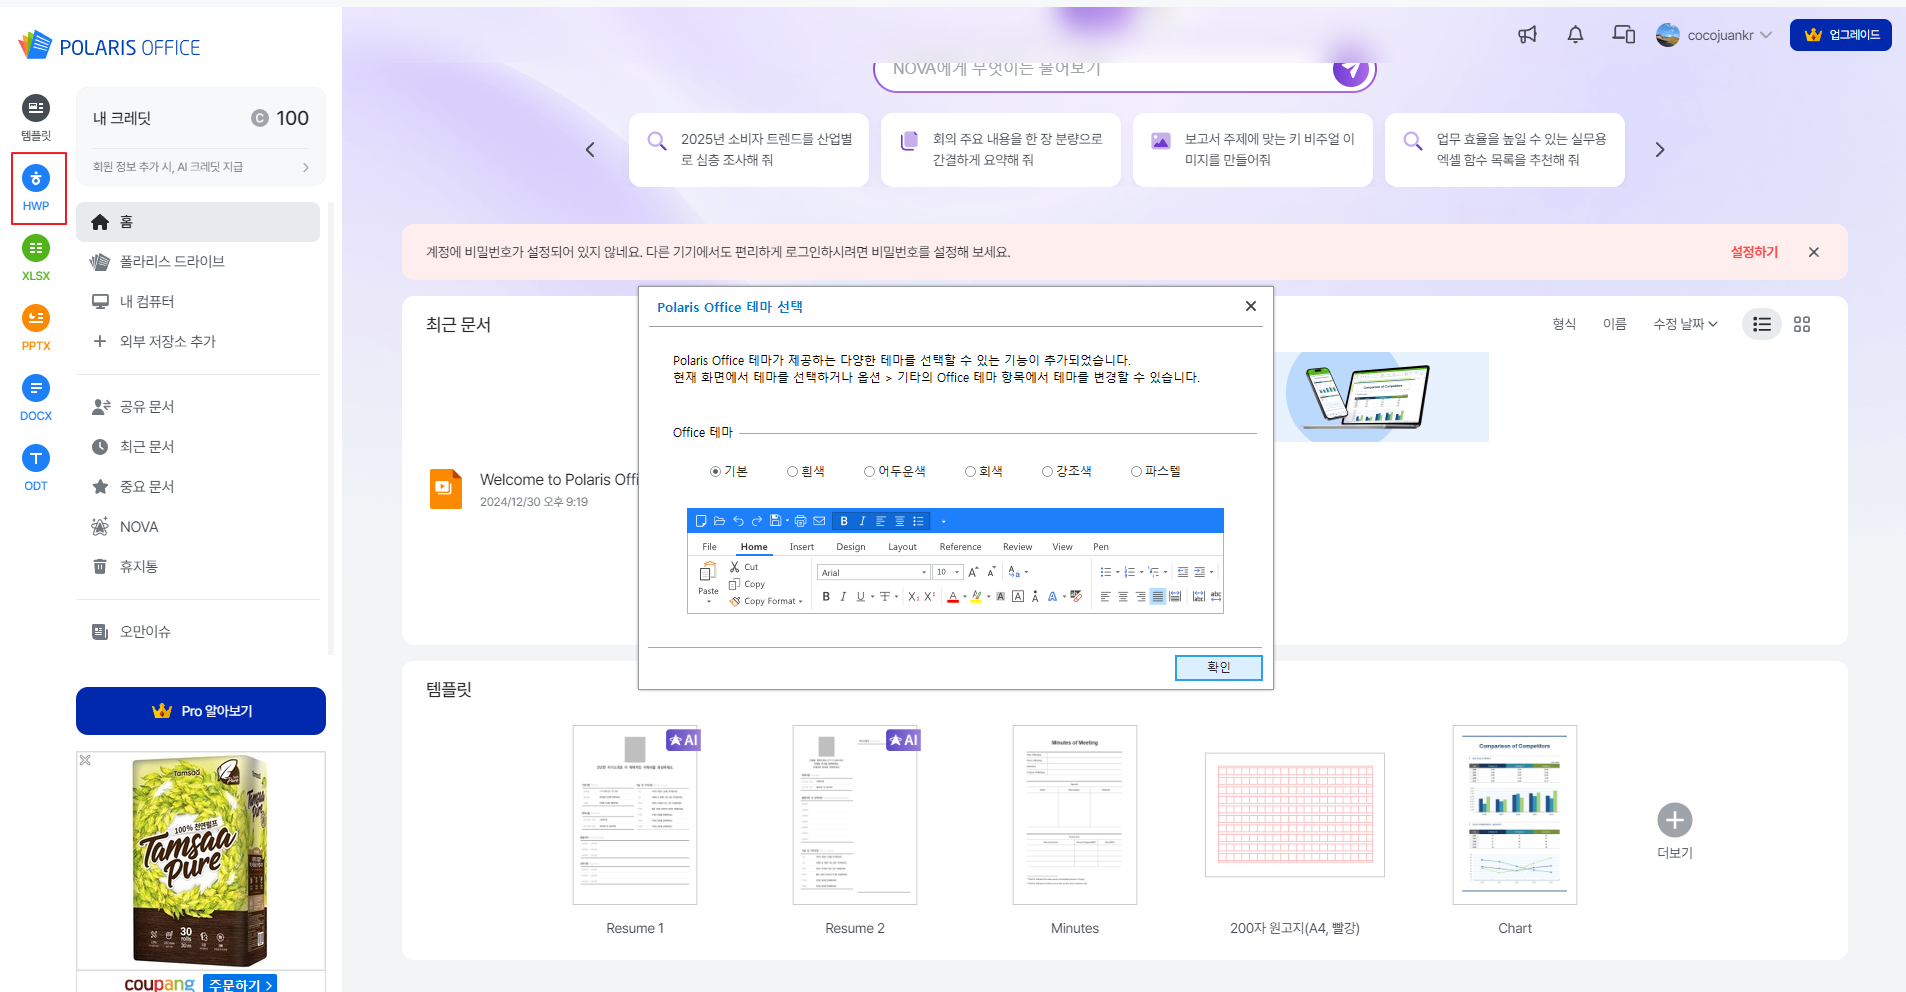The height and width of the screenshot is (992, 1906).
Task: Show previous NOVA suggestion cards
Action: [590, 150]
